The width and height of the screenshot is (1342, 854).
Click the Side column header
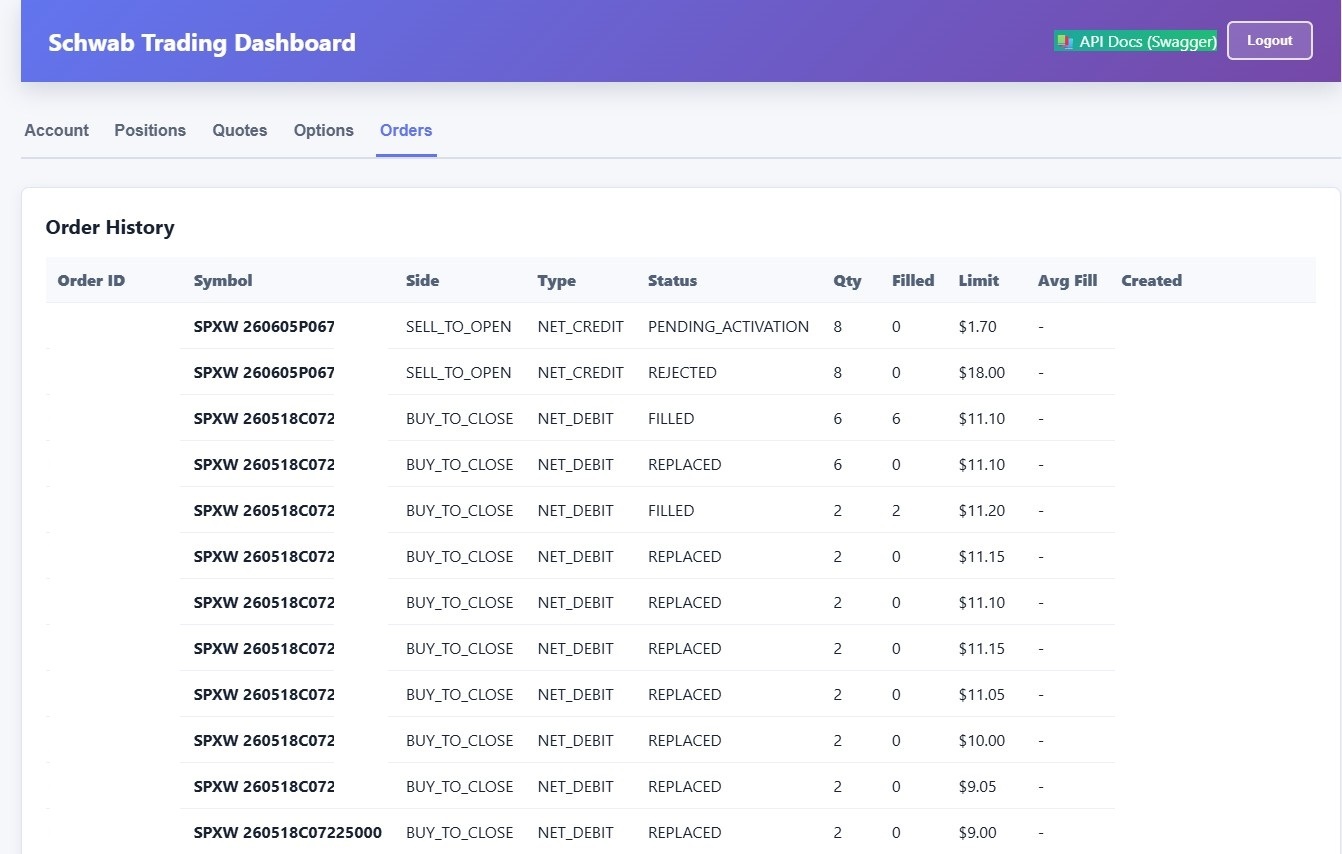click(422, 281)
